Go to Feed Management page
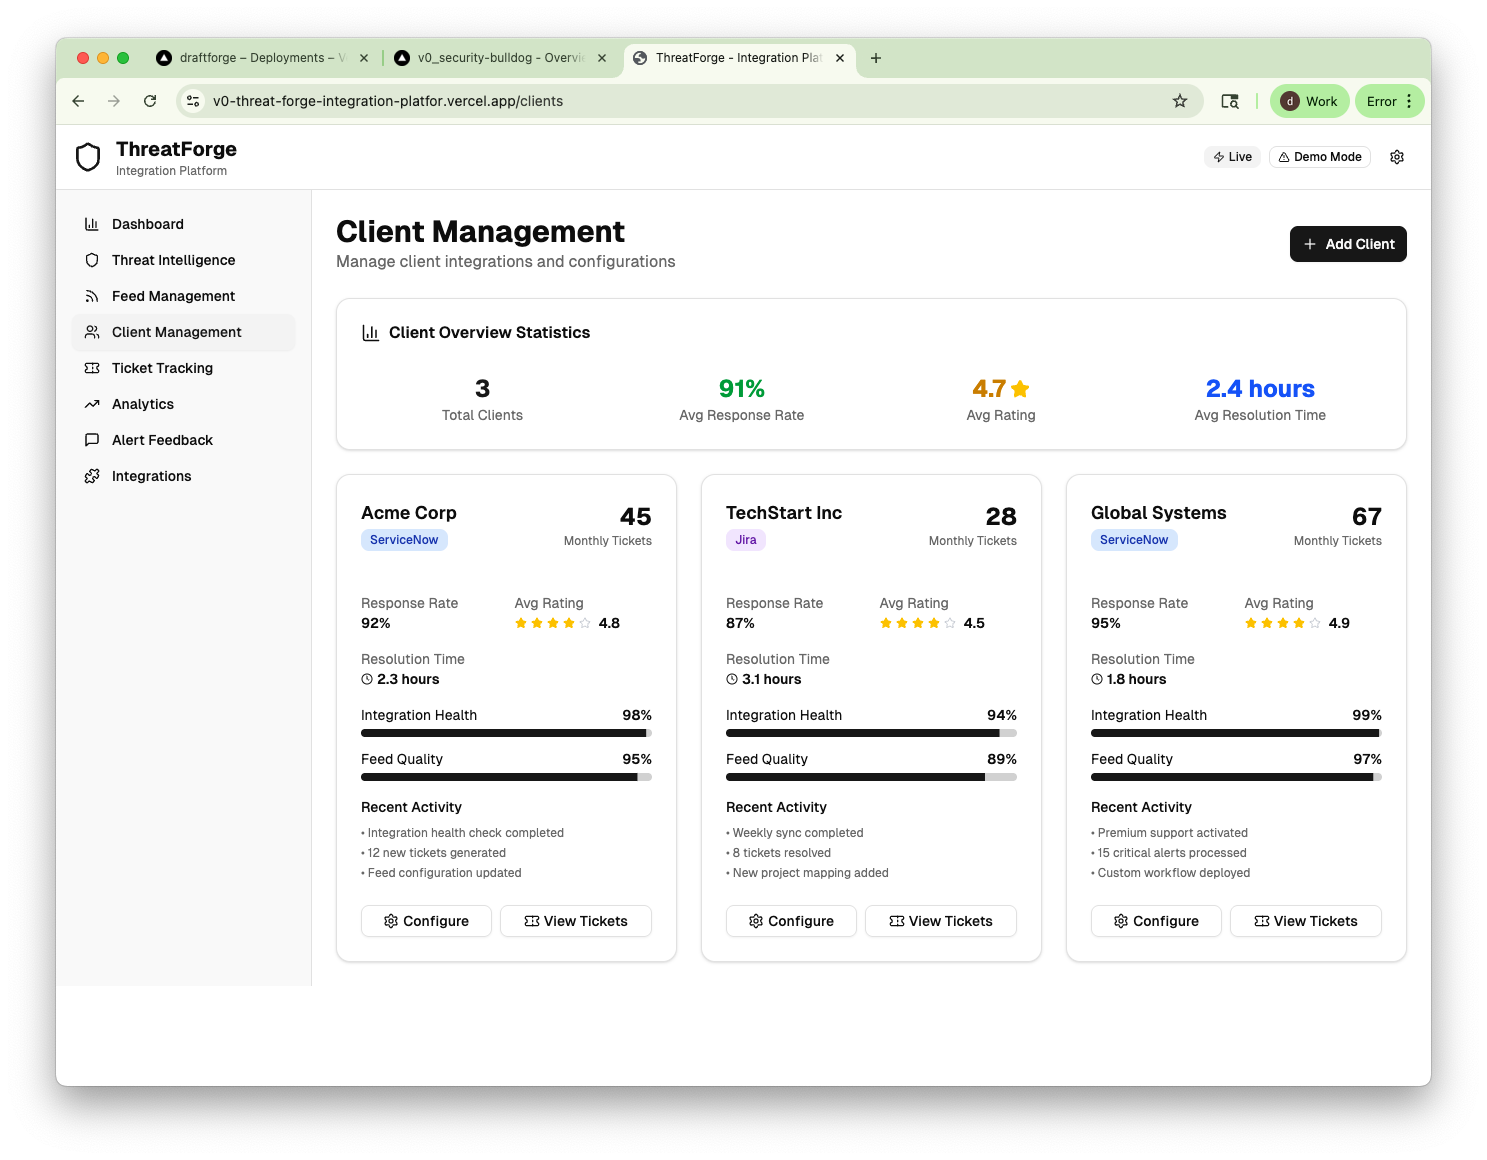Screen dimensions: 1487x1160 [x=183, y=296]
